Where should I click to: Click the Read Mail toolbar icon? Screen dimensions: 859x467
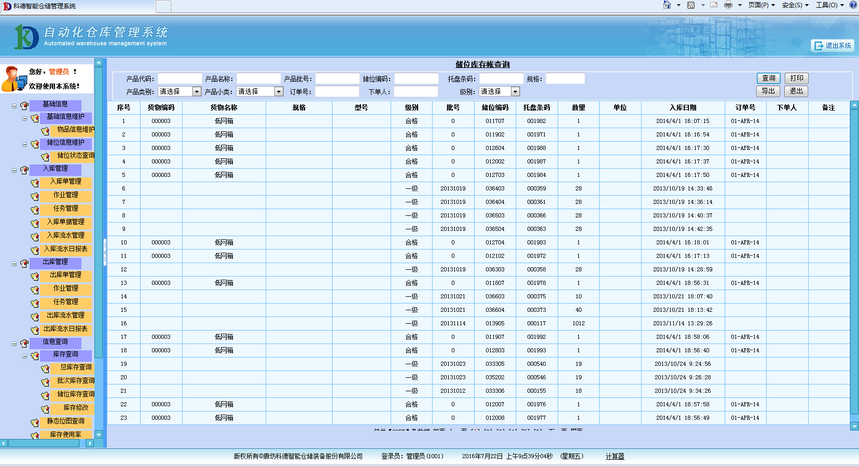point(714,5)
